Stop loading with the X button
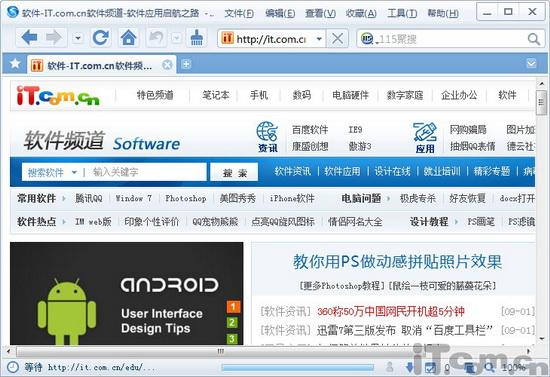Viewport: 550px width, 377px height. (338, 39)
